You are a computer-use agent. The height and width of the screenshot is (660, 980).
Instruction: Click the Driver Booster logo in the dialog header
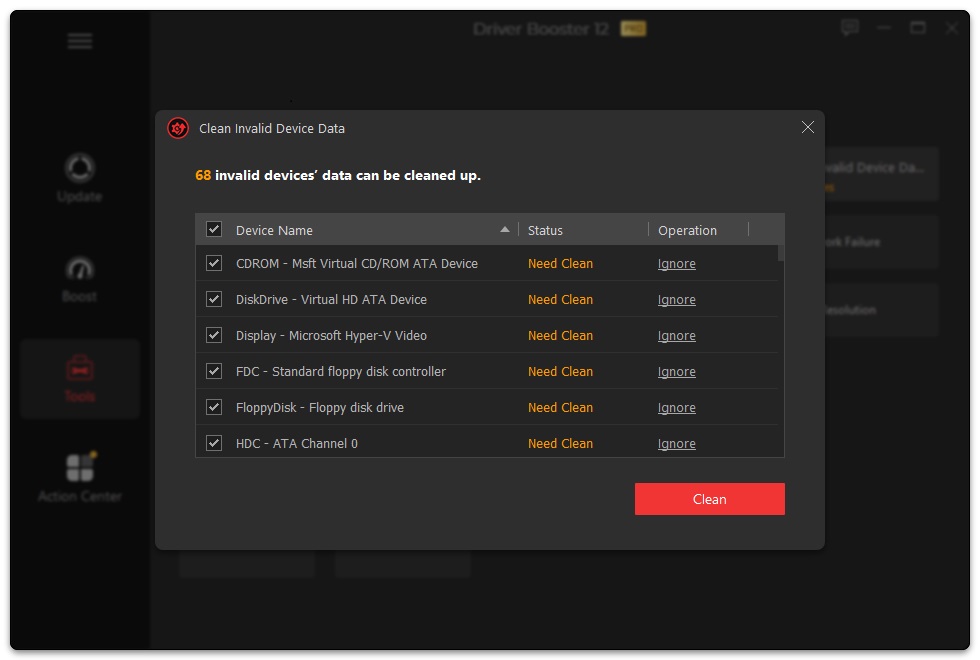click(x=178, y=128)
